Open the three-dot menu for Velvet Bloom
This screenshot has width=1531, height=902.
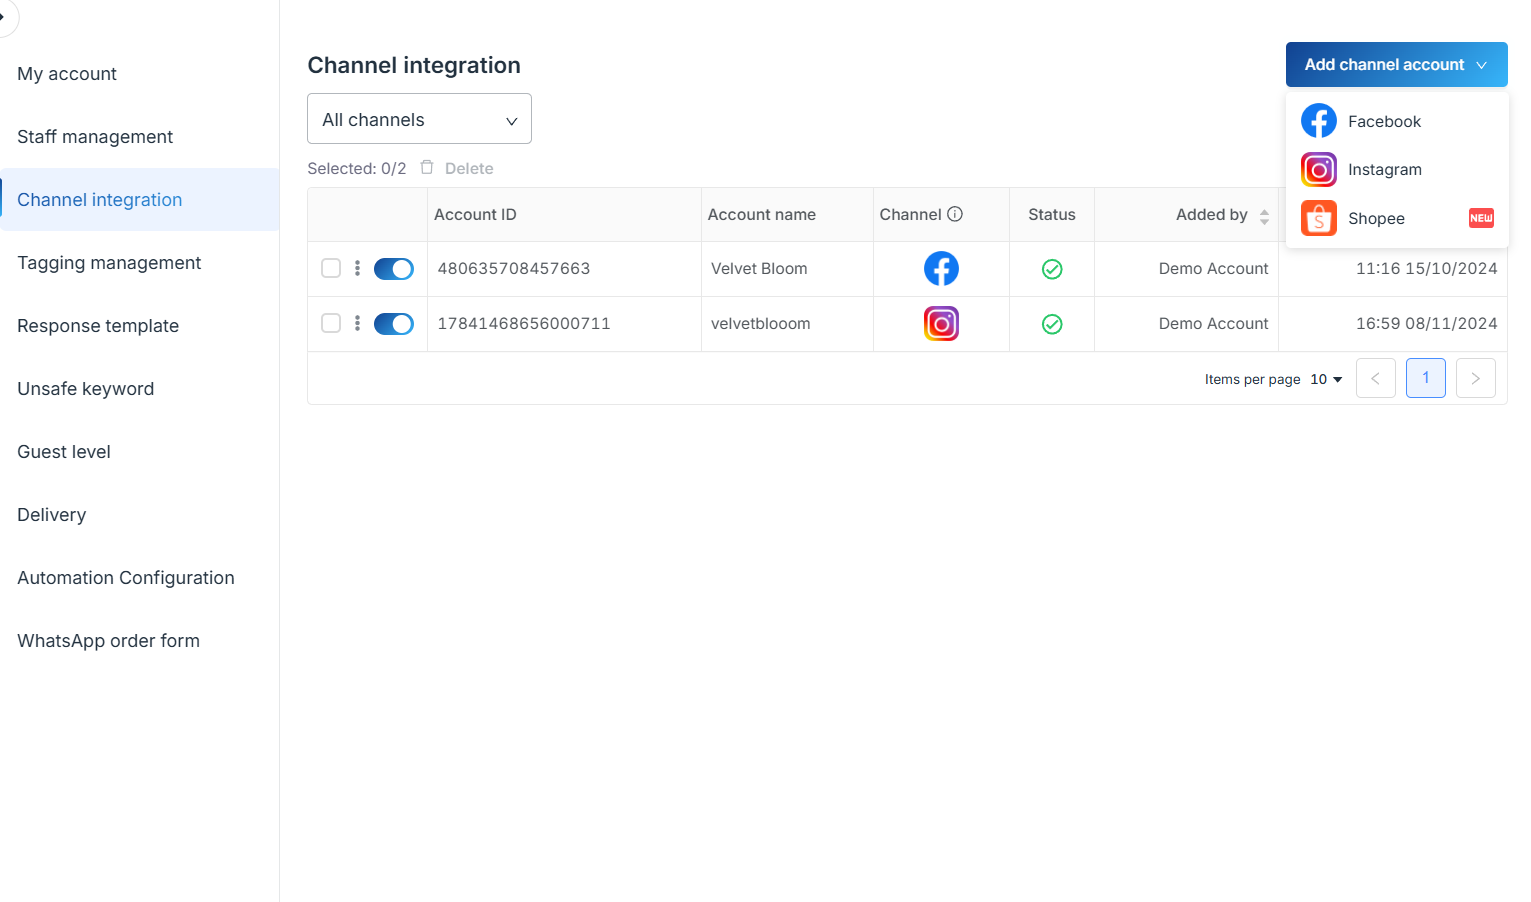(x=357, y=269)
